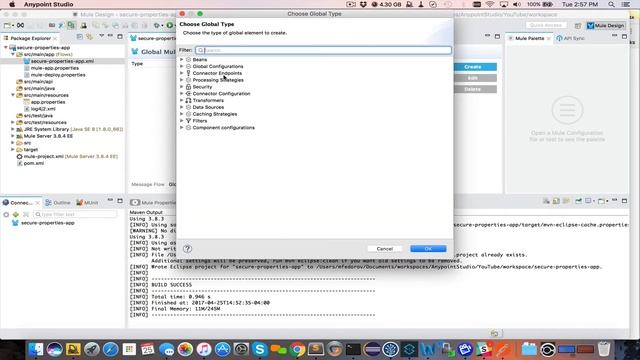Image resolution: width=640 pixels, height=360 pixels.
Task: Select pom.xml in Package Explorer
Action: coord(33,163)
